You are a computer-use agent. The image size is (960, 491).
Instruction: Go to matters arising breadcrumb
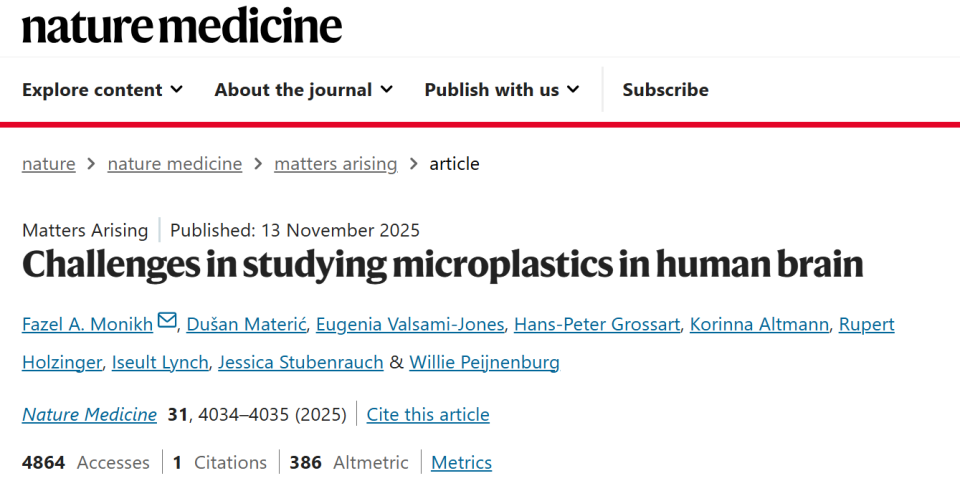335,164
